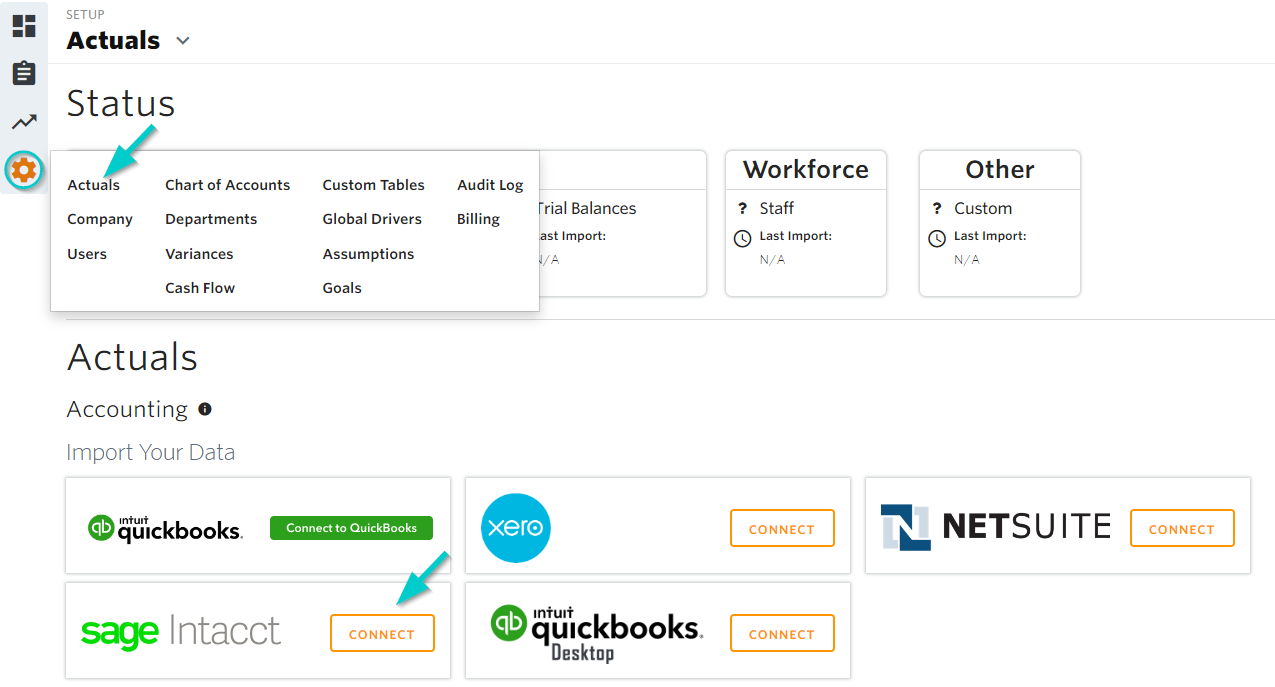This screenshot has width=1275, height=687.
Task: Click the NetSuite logo
Action: (x=995, y=527)
